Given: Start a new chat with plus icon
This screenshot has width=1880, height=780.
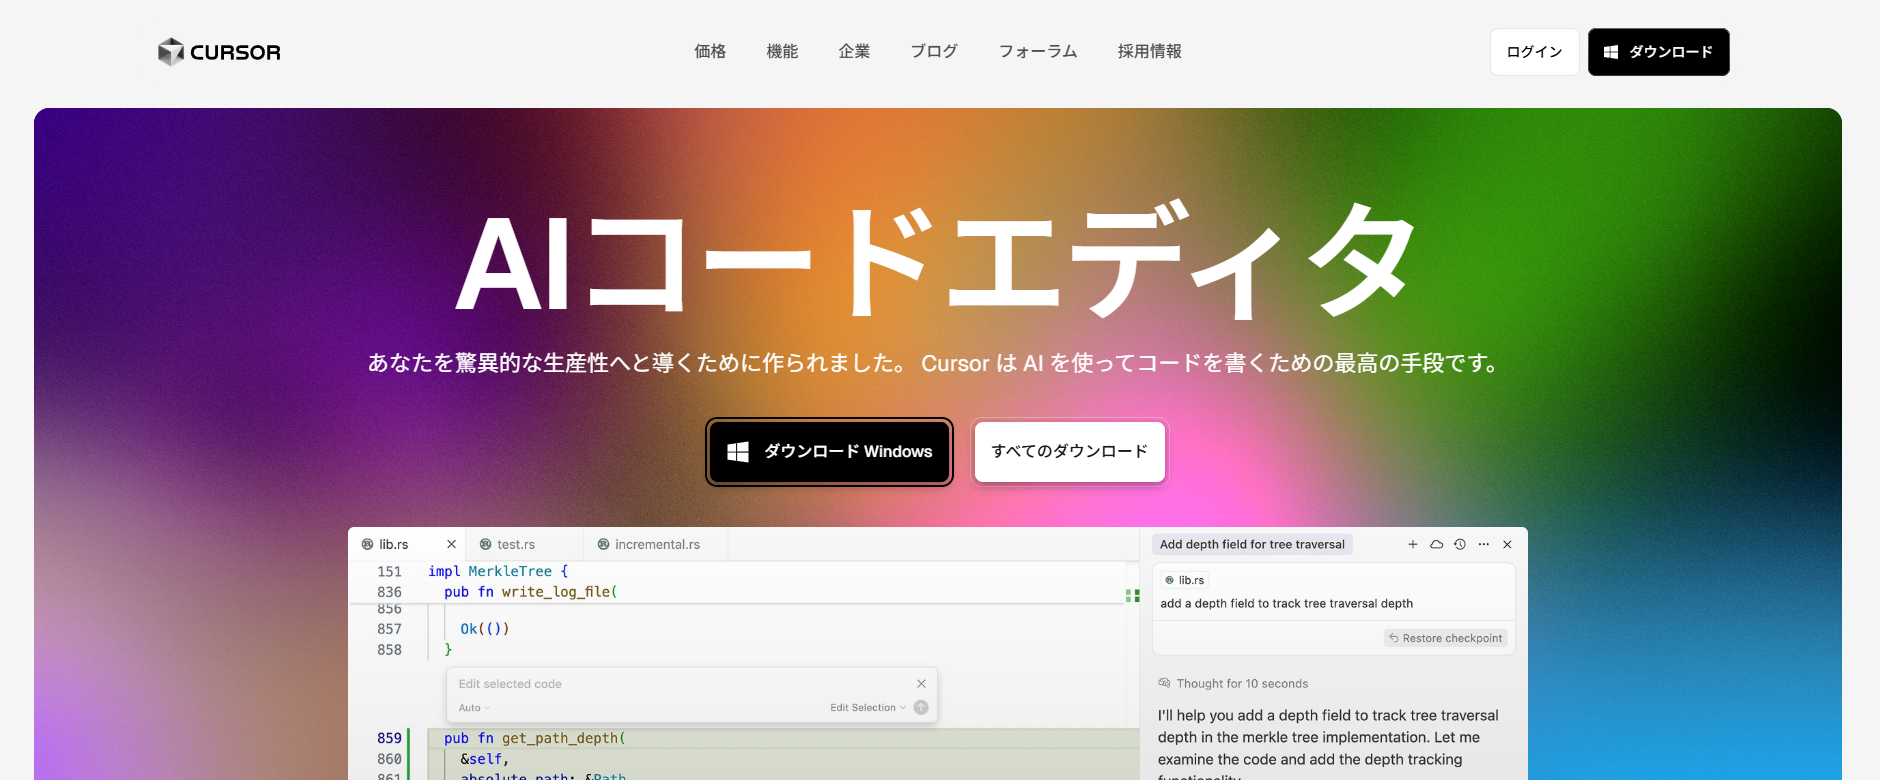Looking at the screenshot, I should tap(1413, 544).
